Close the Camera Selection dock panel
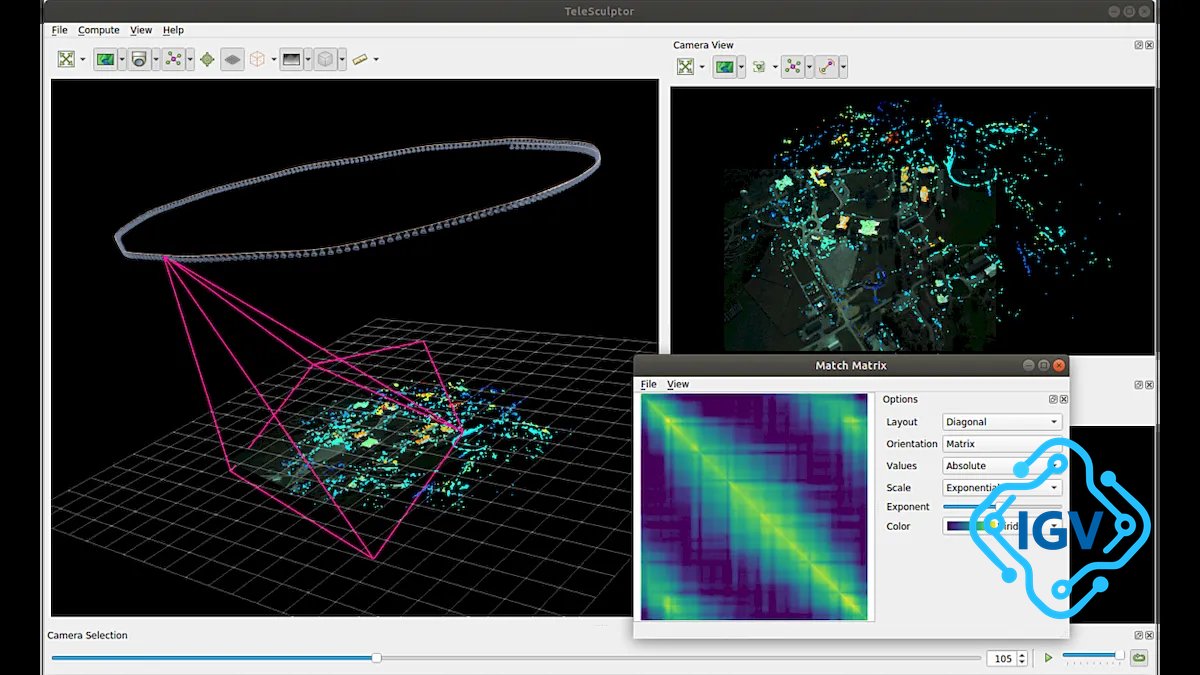1200x675 pixels. coord(1149,635)
